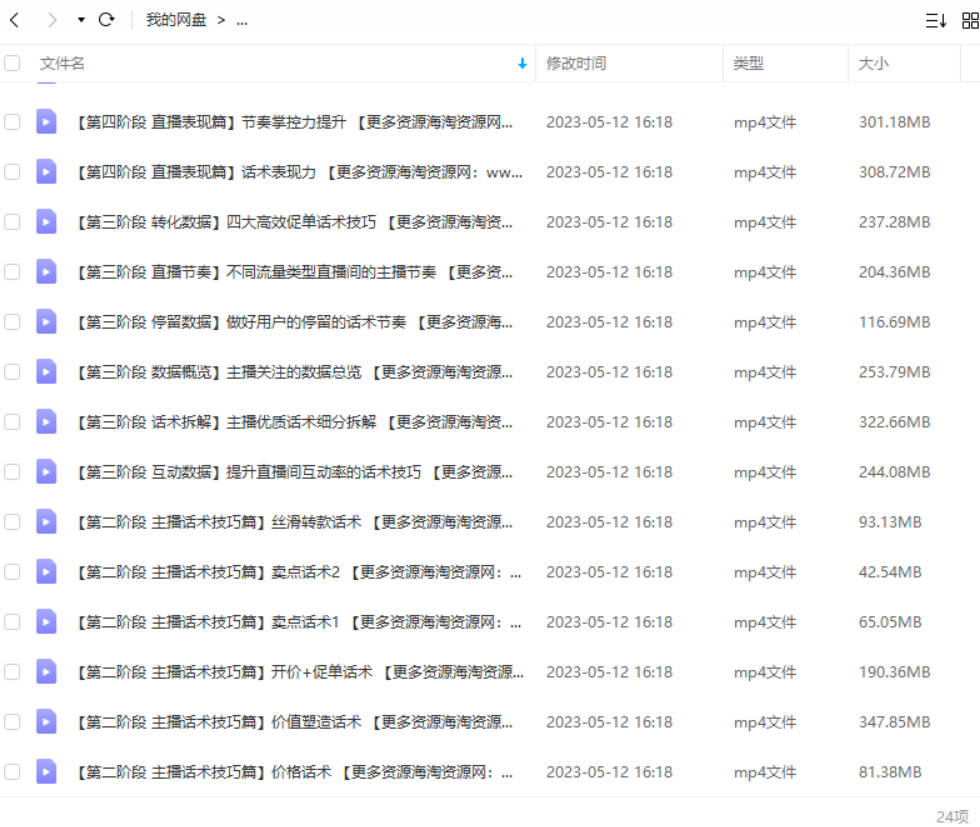The image size is (980, 827).
Task: Open the navigation history dropdown arrow
Action: coord(81,20)
